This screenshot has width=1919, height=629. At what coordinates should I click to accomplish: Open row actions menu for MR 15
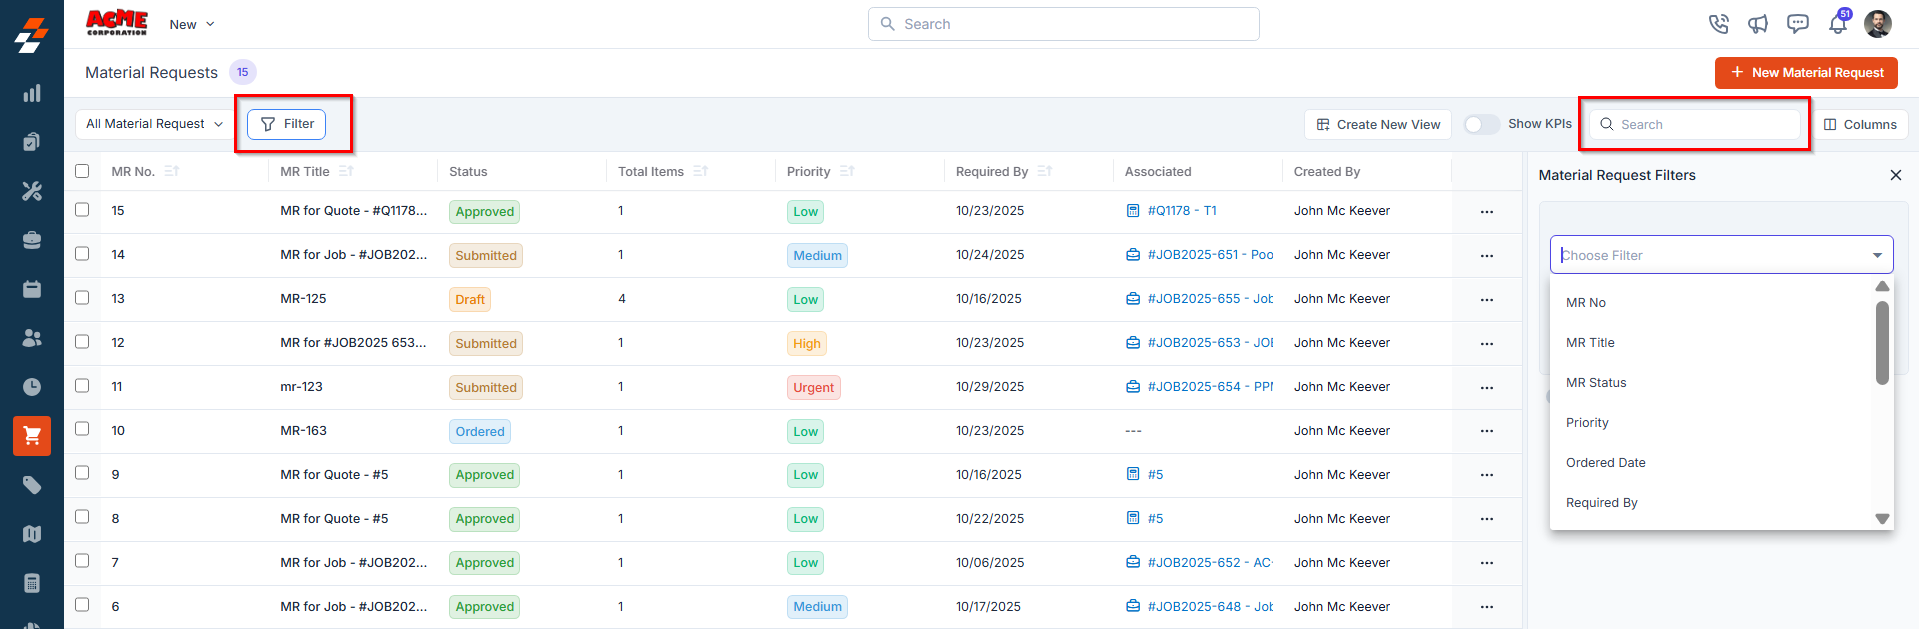point(1487,212)
